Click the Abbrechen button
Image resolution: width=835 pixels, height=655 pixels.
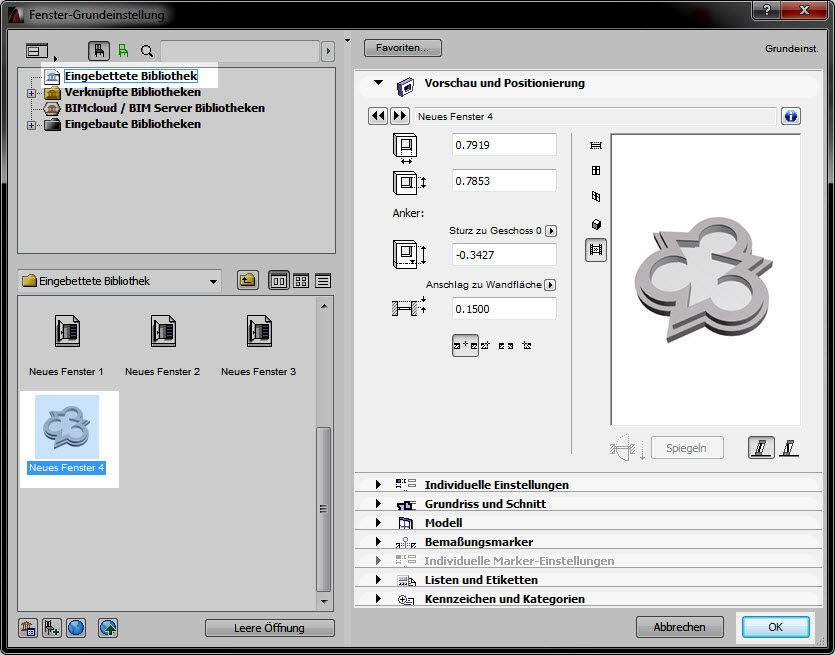click(680, 627)
